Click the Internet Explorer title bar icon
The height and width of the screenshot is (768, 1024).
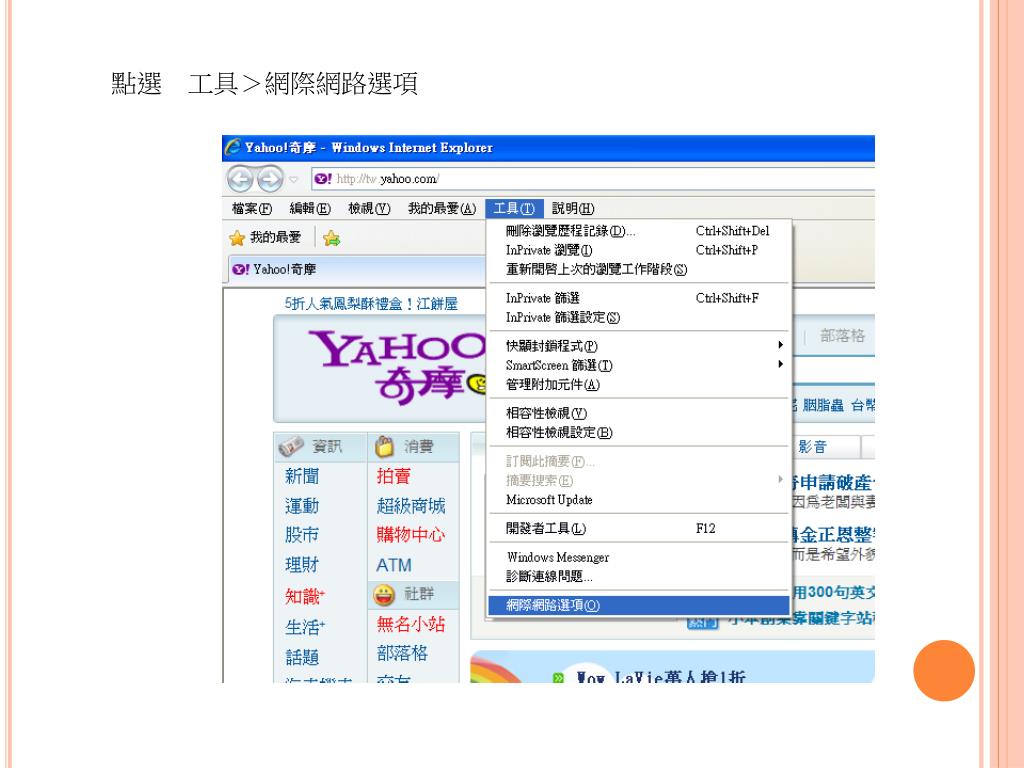tap(232, 147)
